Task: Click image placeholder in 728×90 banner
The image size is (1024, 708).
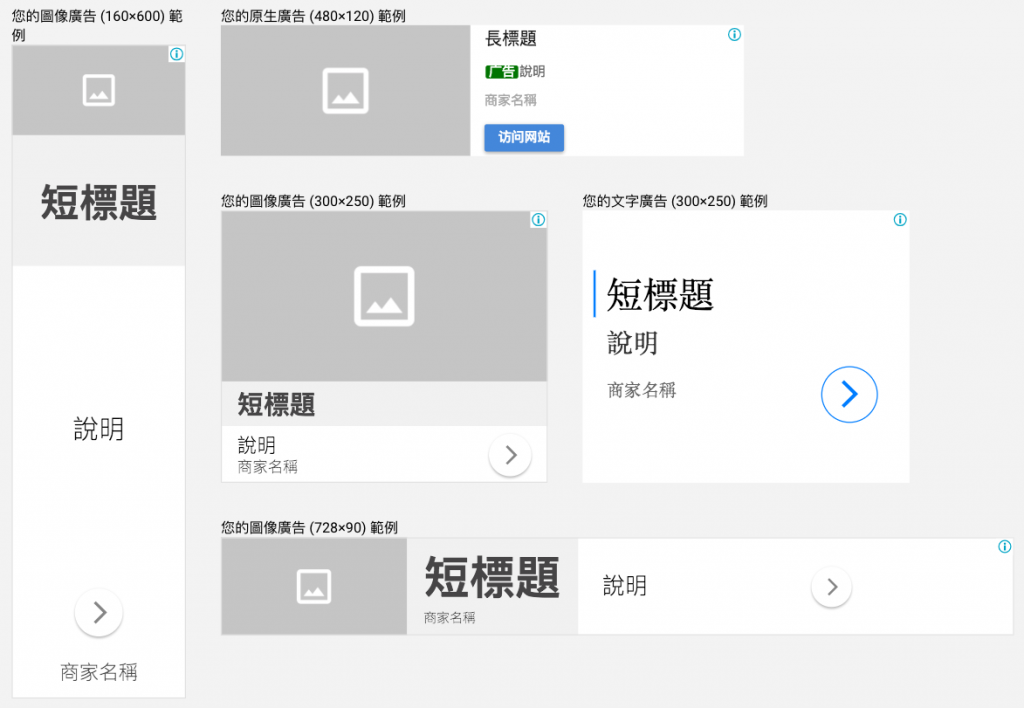Action: [x=314, y=586]
